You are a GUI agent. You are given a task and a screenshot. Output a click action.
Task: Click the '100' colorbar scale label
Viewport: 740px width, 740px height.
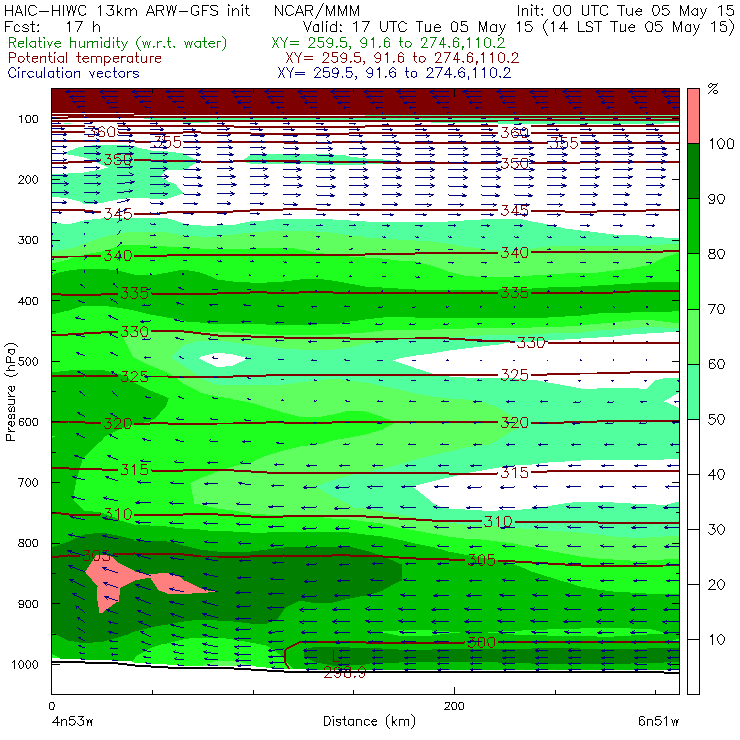click(721, 143)
